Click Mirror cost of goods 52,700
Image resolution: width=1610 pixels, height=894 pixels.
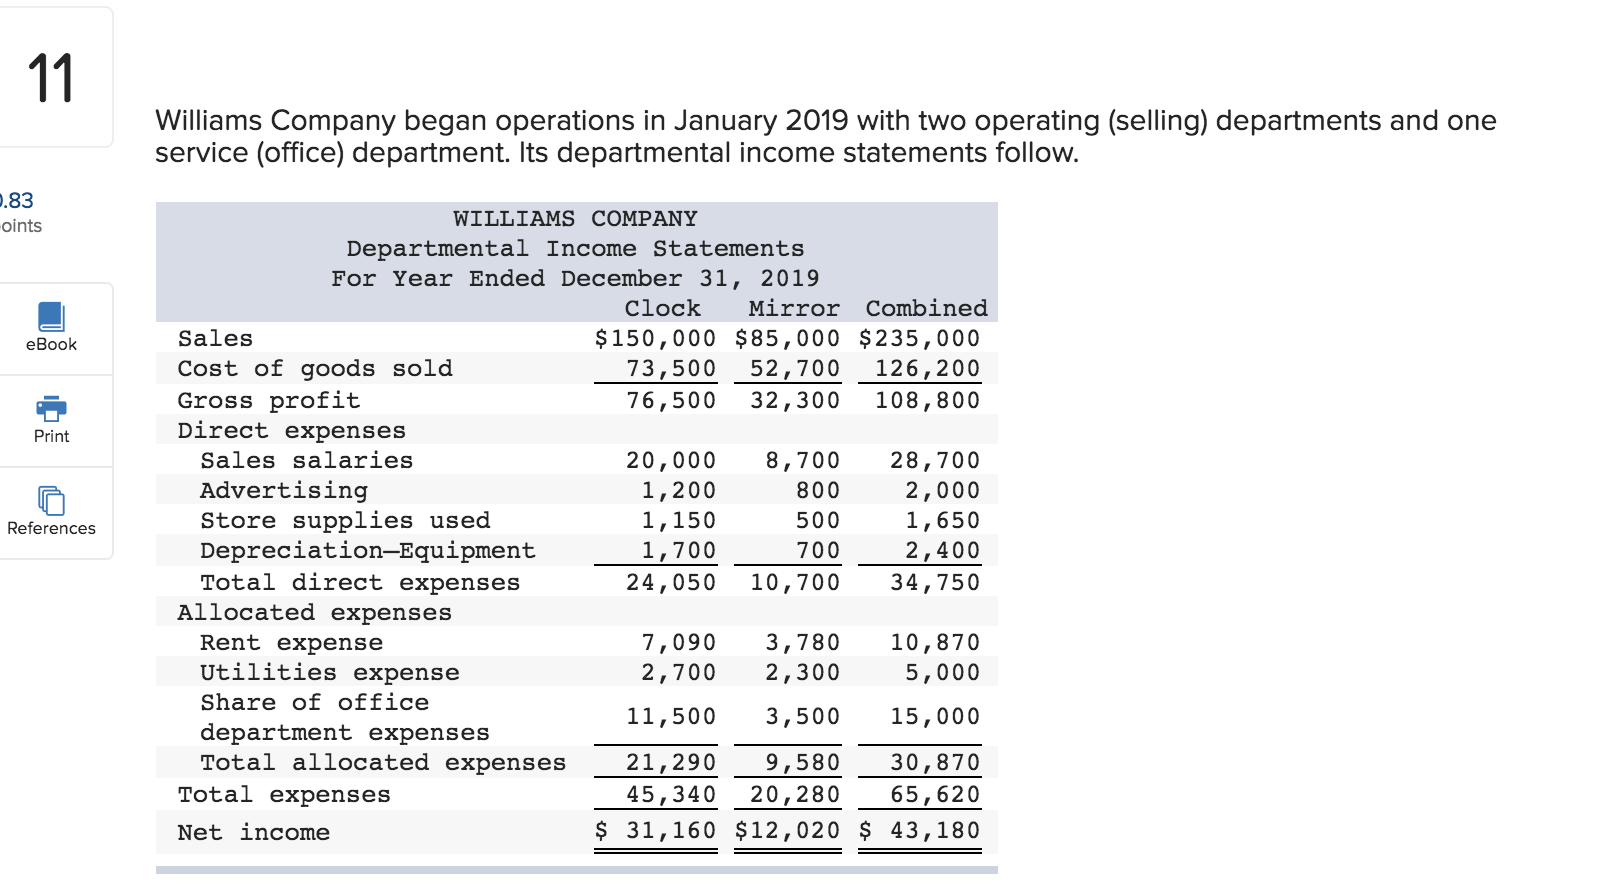point(795,368)
